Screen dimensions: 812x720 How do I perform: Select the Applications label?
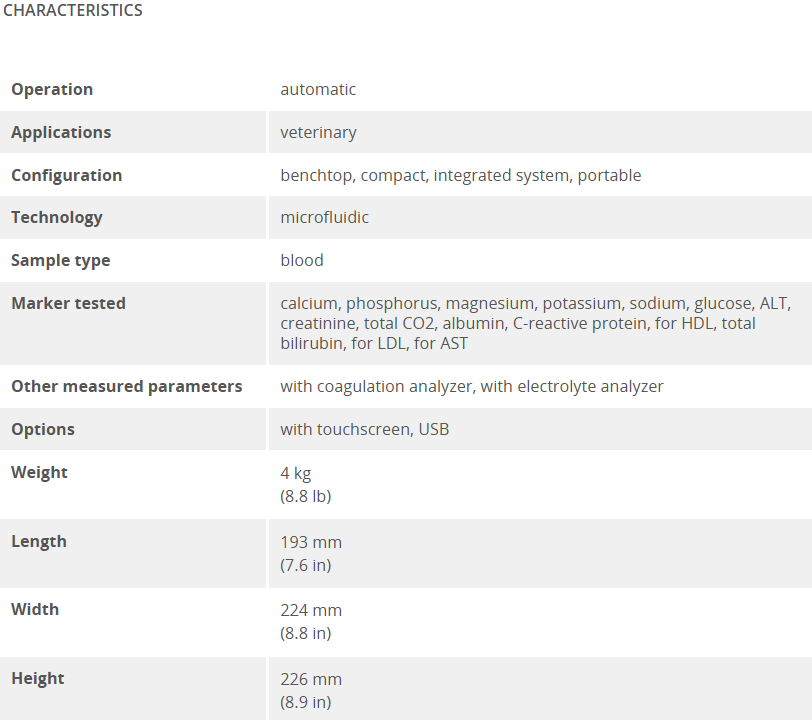click(x=61, y=132)
